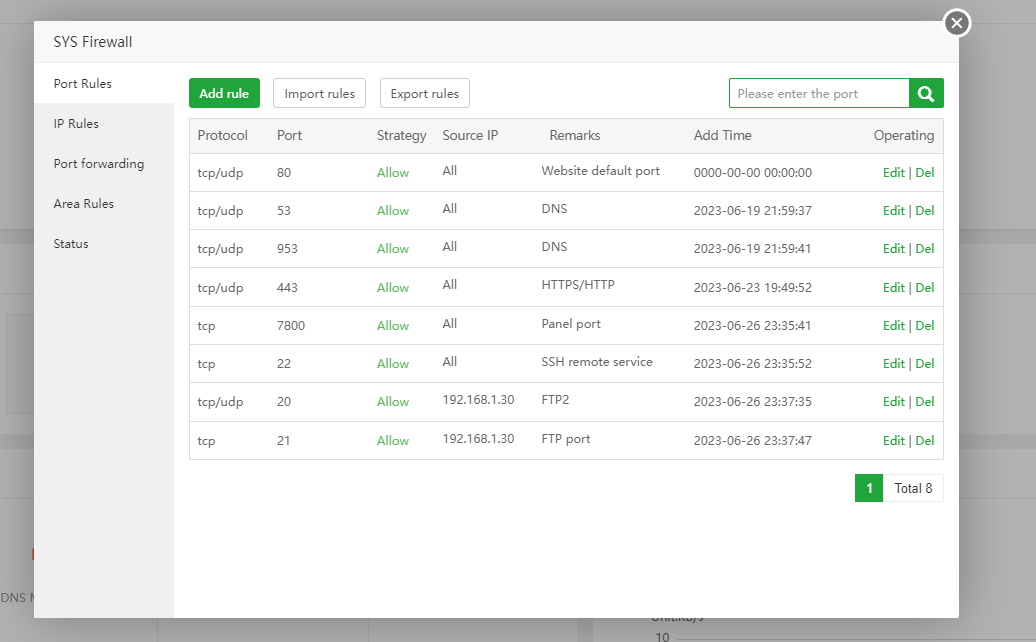The height and width of the screenshot is (642, 1036).
Task: Edit the Panel port 7800 rule
Action: point(893,326)
